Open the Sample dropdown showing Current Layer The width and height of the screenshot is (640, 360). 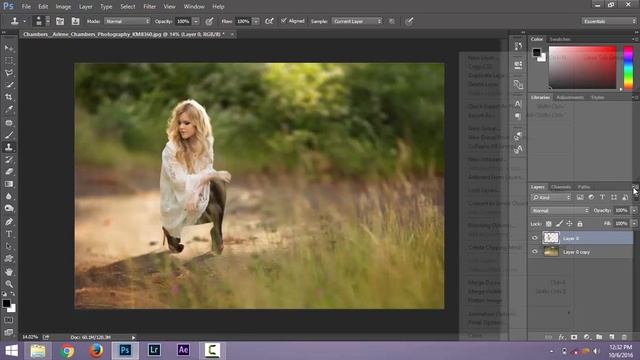(357, 21)
